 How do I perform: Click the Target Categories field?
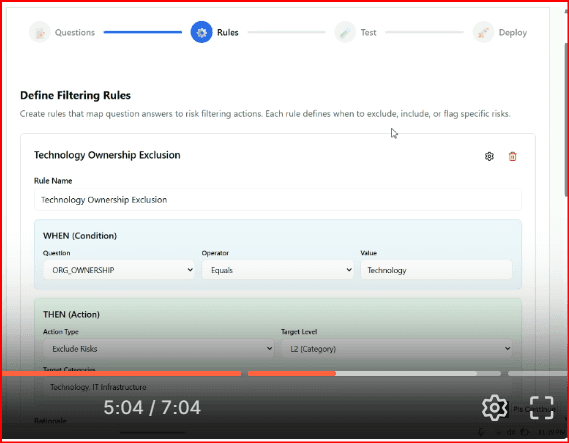[x=278, y=387]
